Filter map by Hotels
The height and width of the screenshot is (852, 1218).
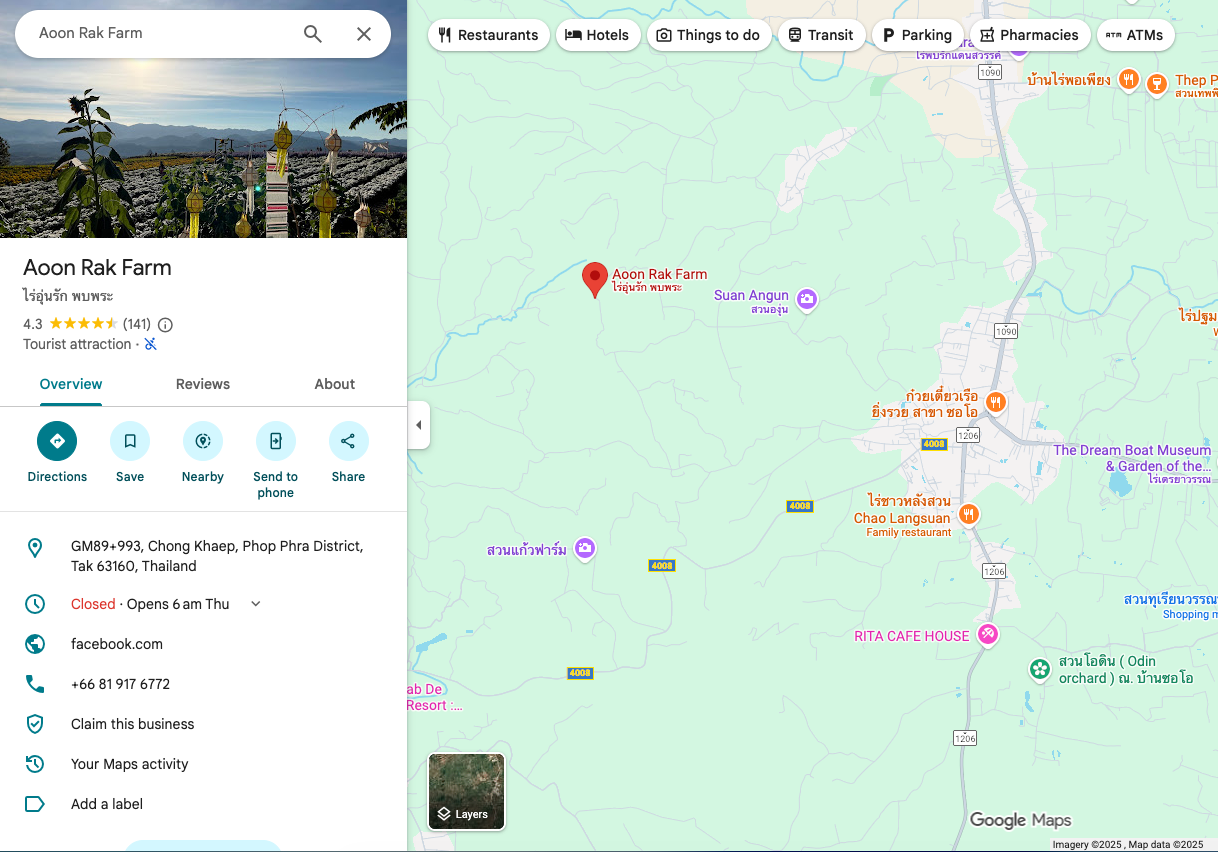coord(598,35)
